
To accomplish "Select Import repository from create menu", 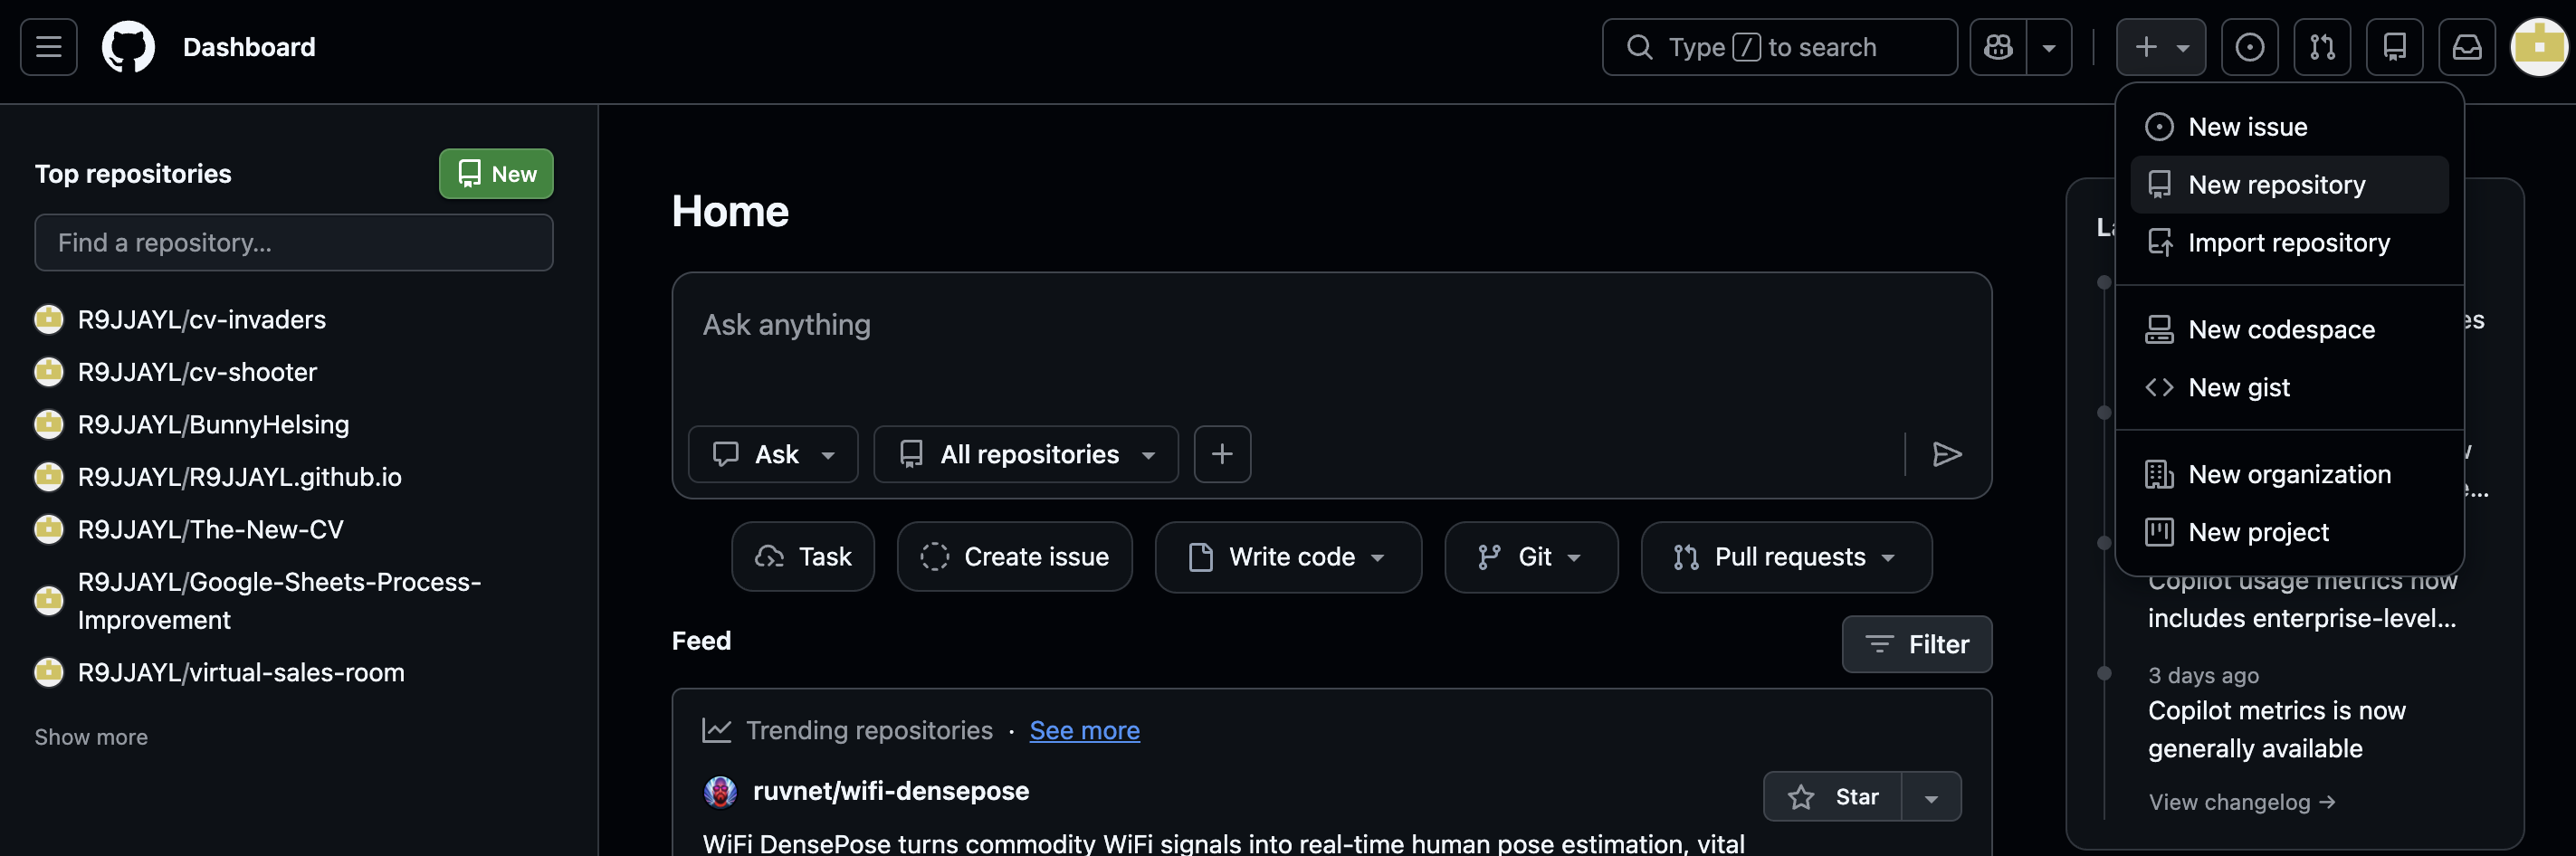I will [2289, 243].
